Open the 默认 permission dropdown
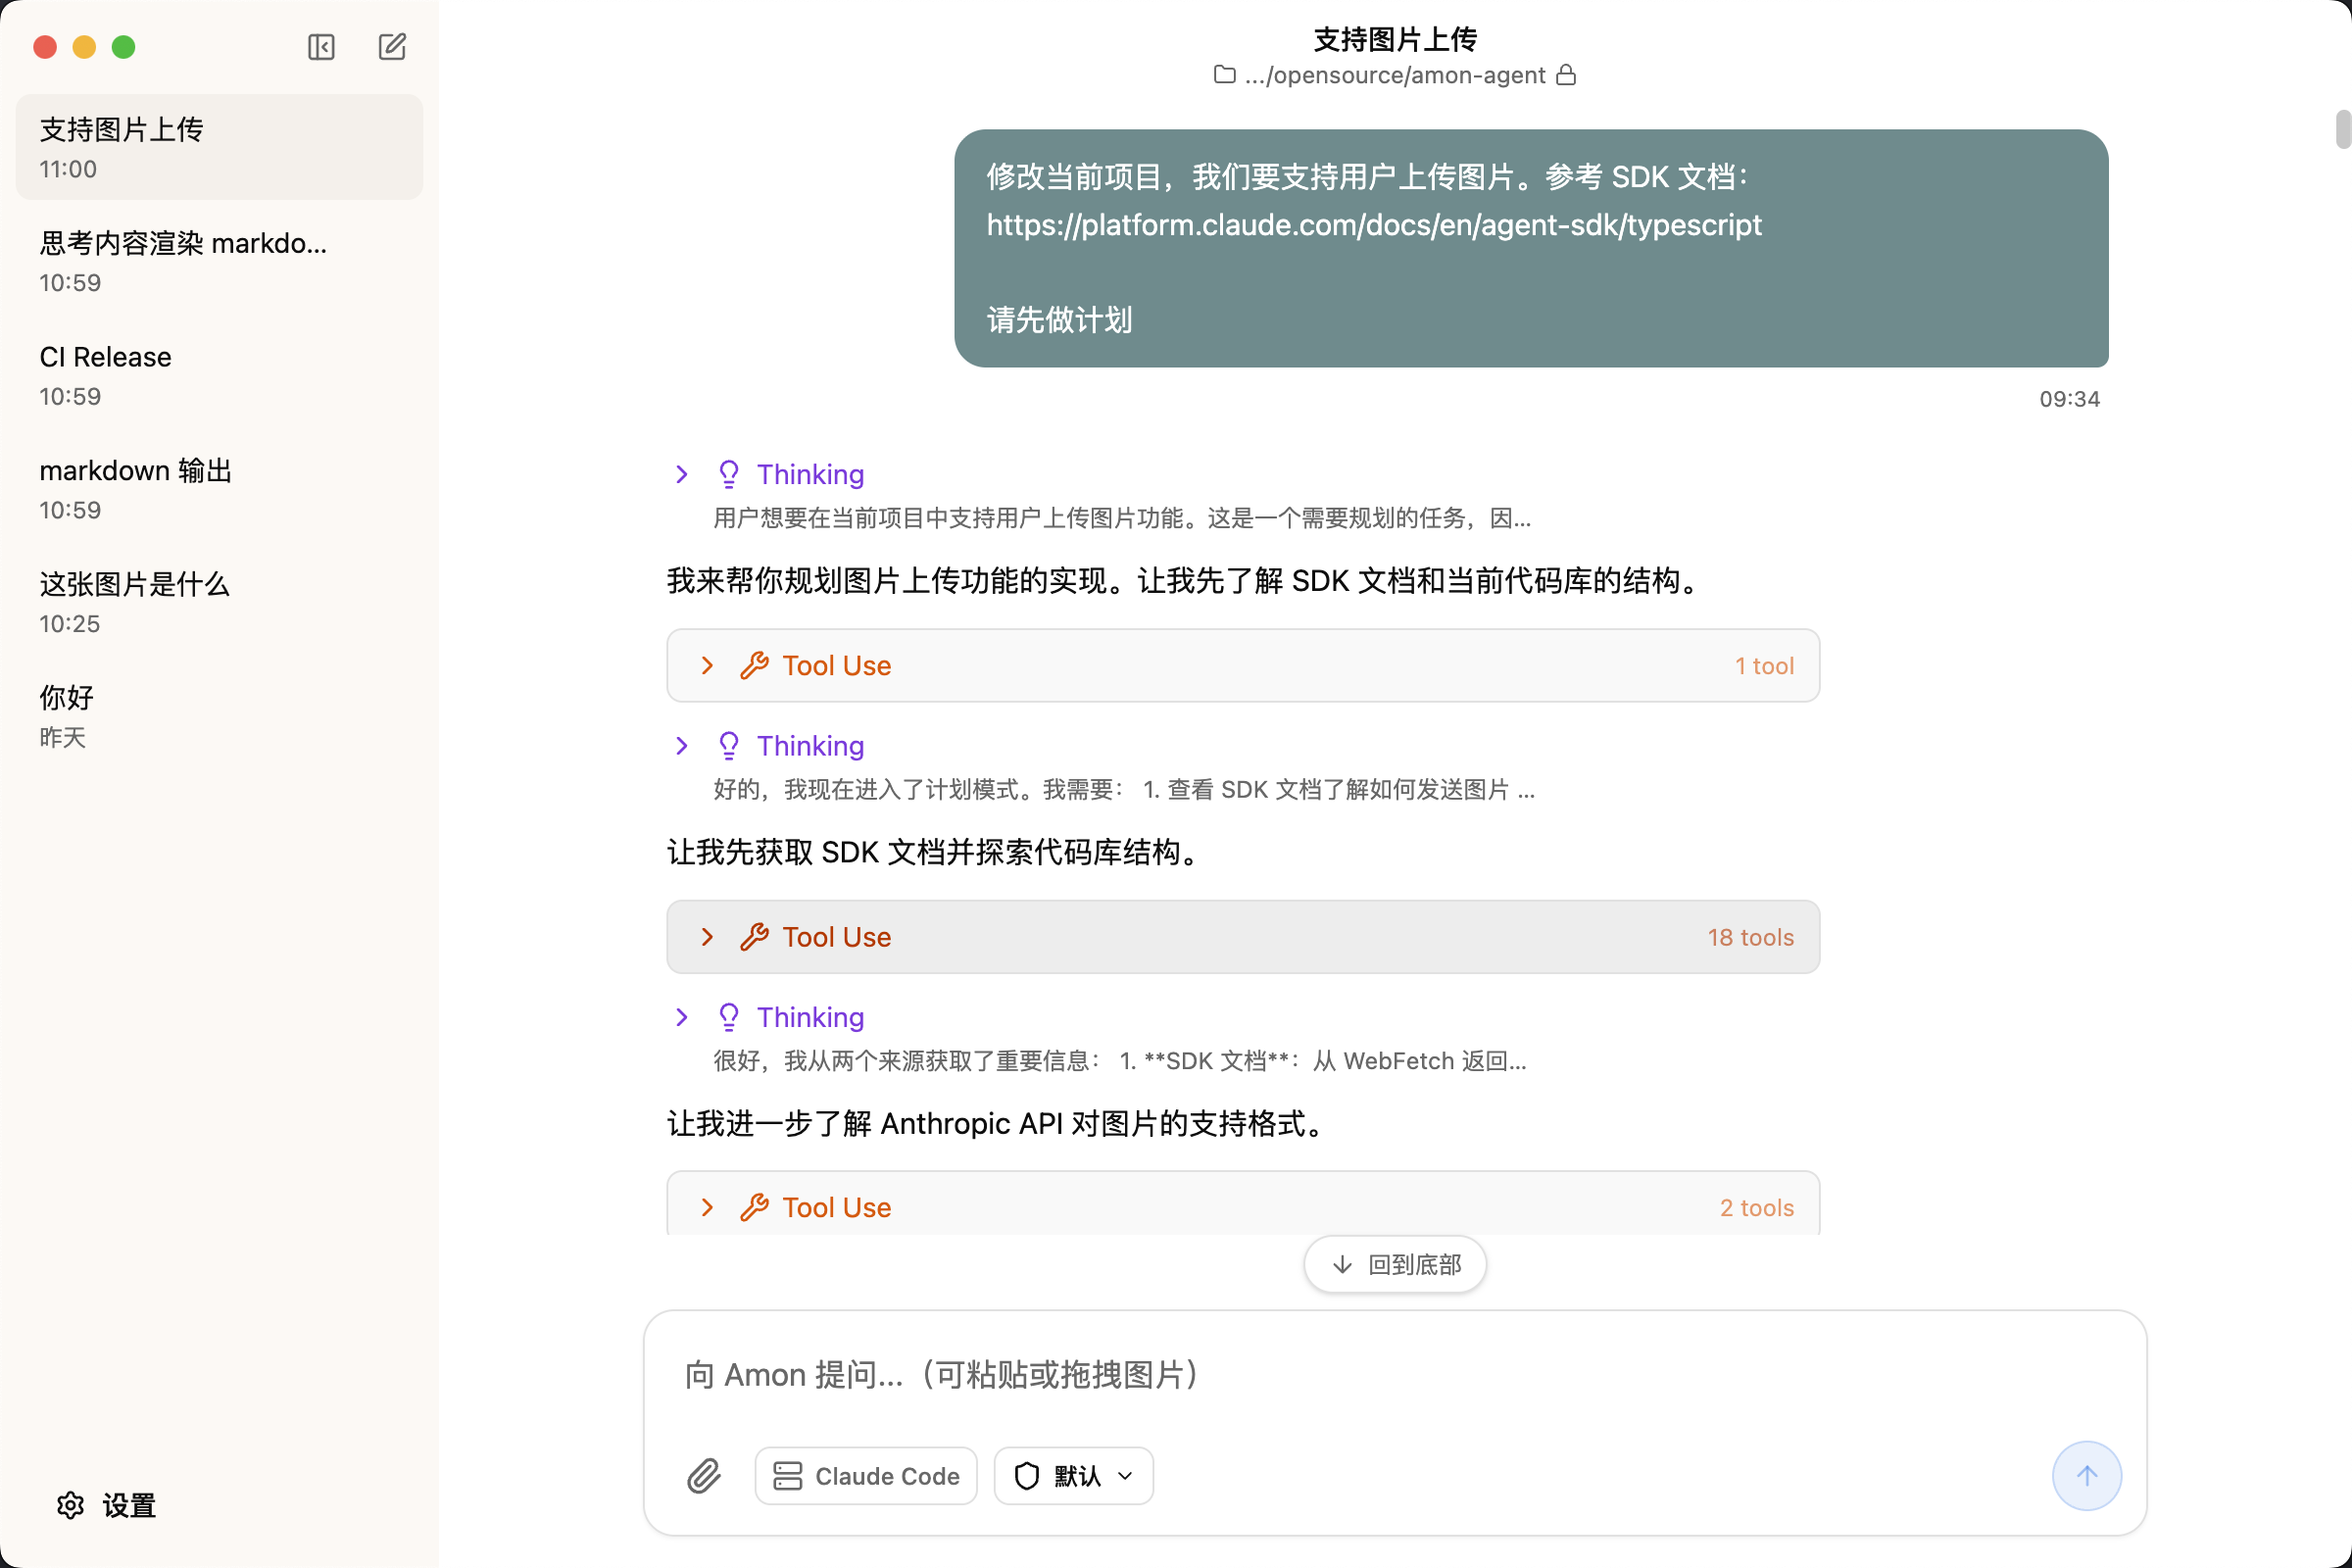The image size is (2352, 1568). click(x=1073, y=1475)
